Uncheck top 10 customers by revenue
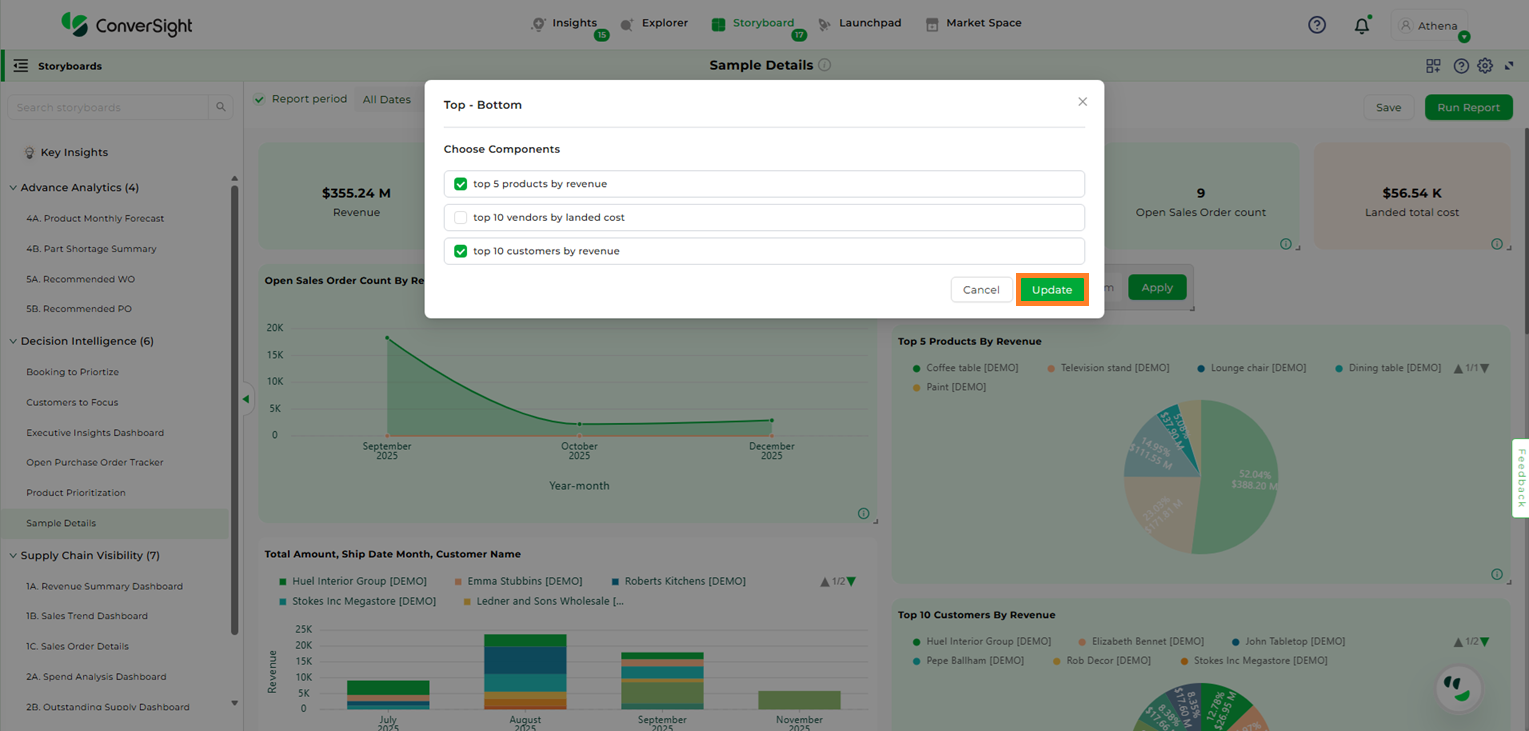 pos(461,251)
